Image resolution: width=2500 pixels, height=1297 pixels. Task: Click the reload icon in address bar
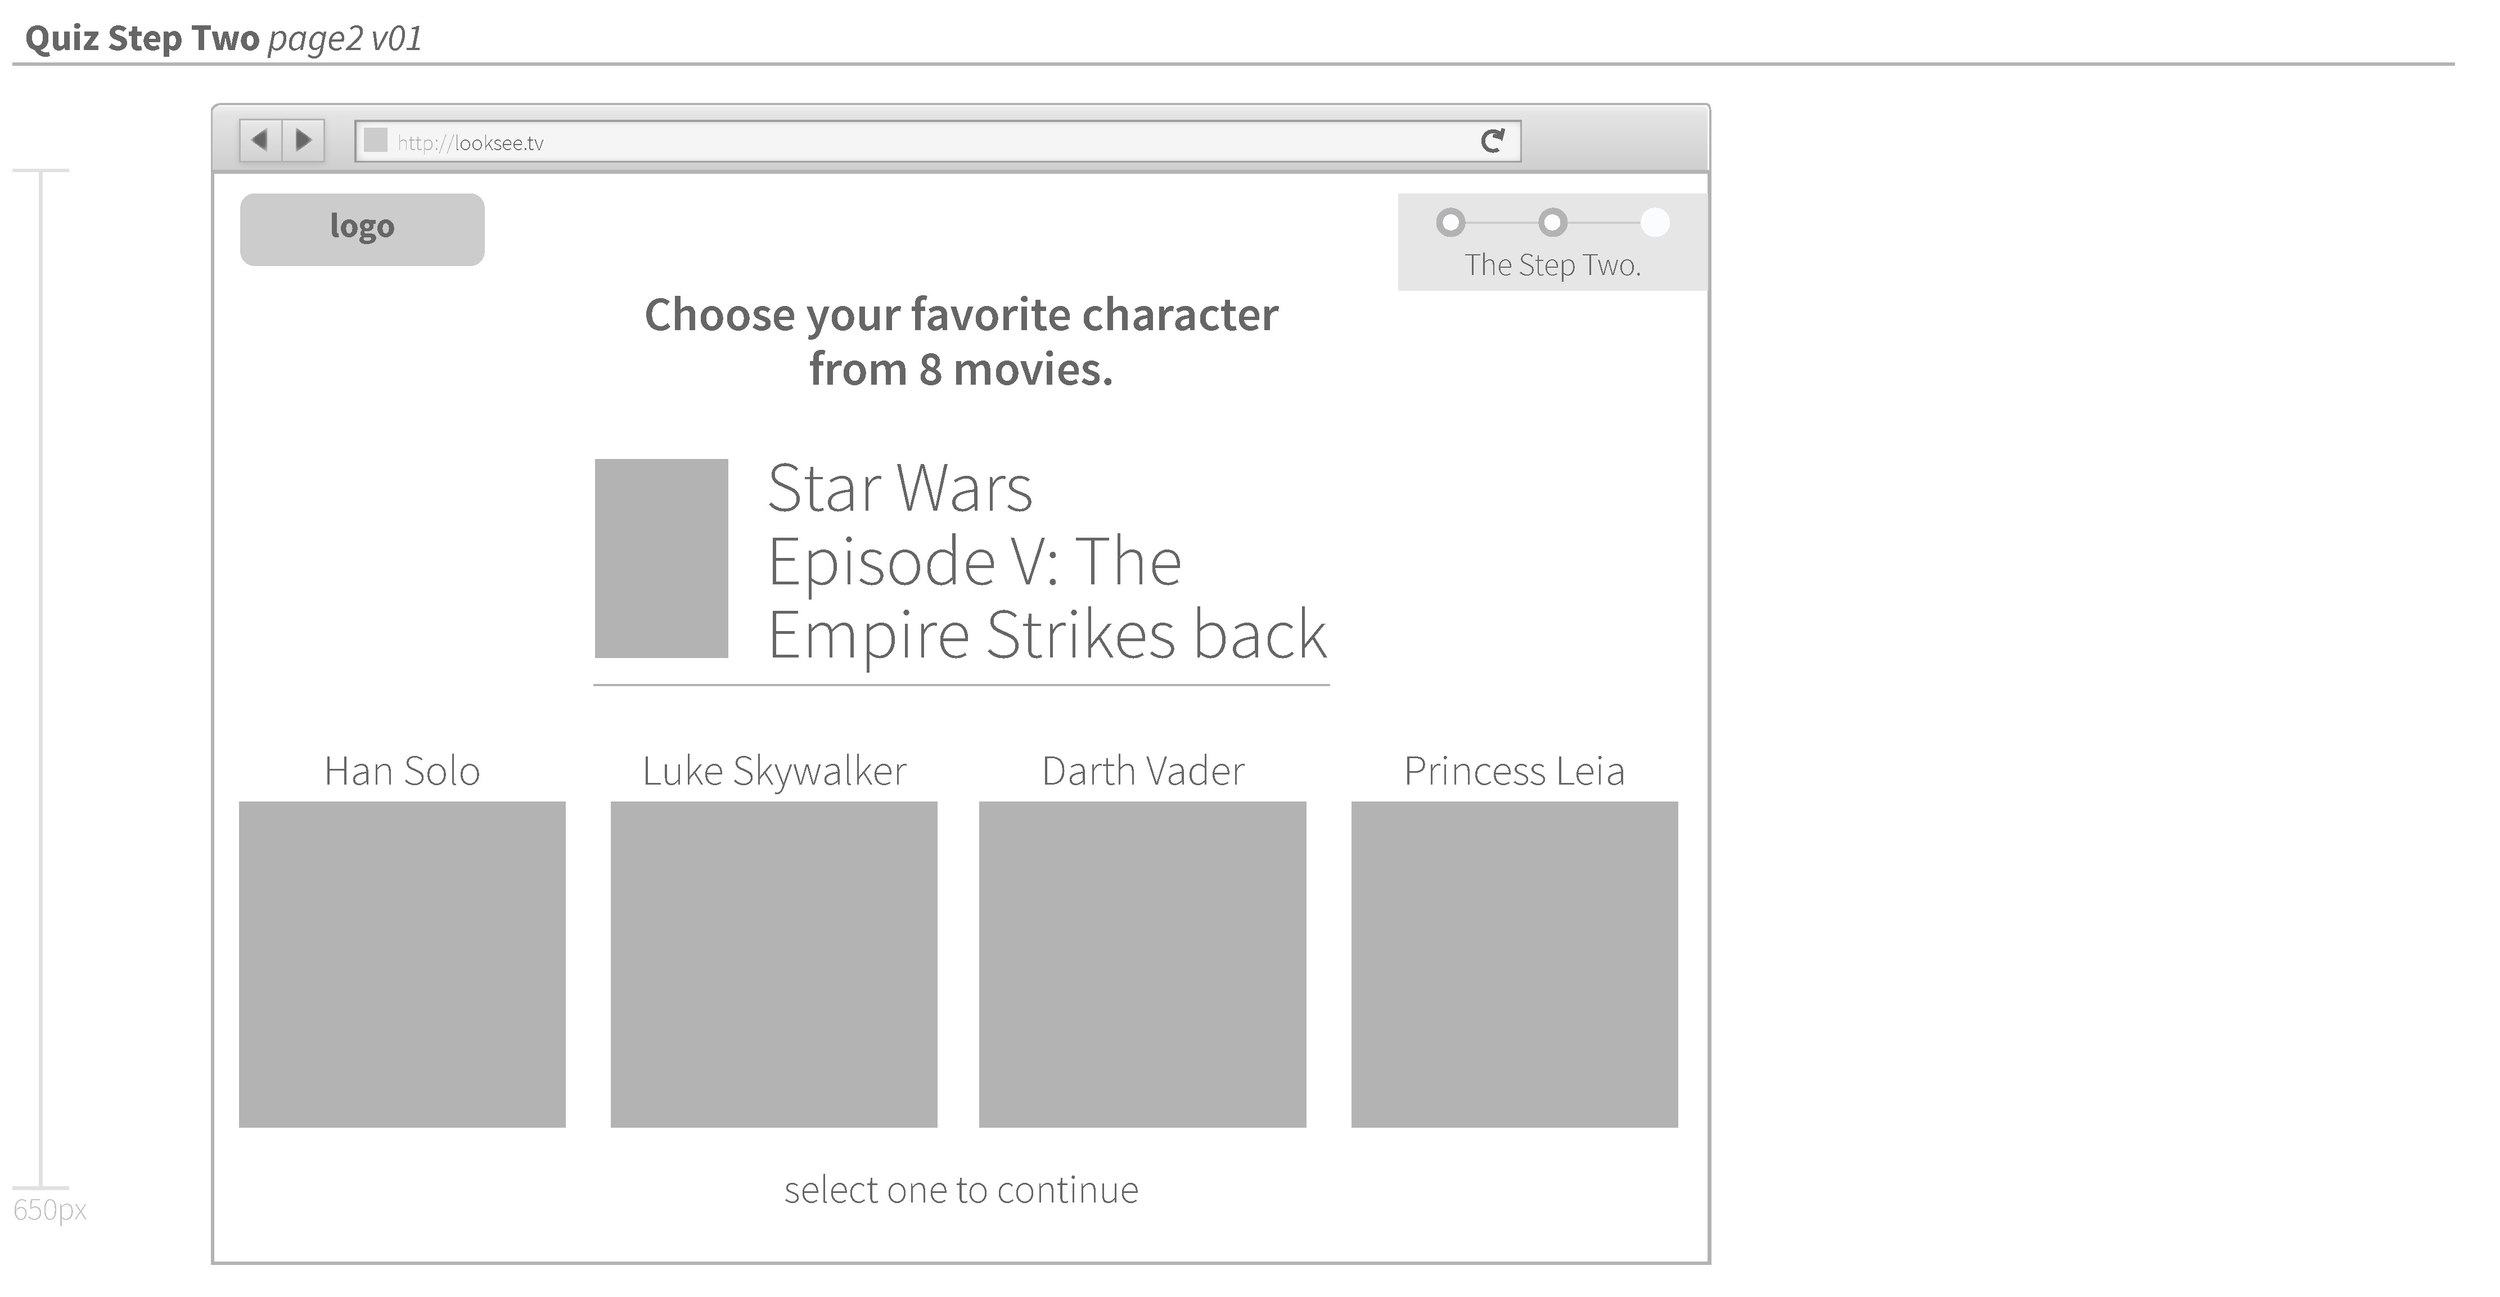(x=1492, y=141)
